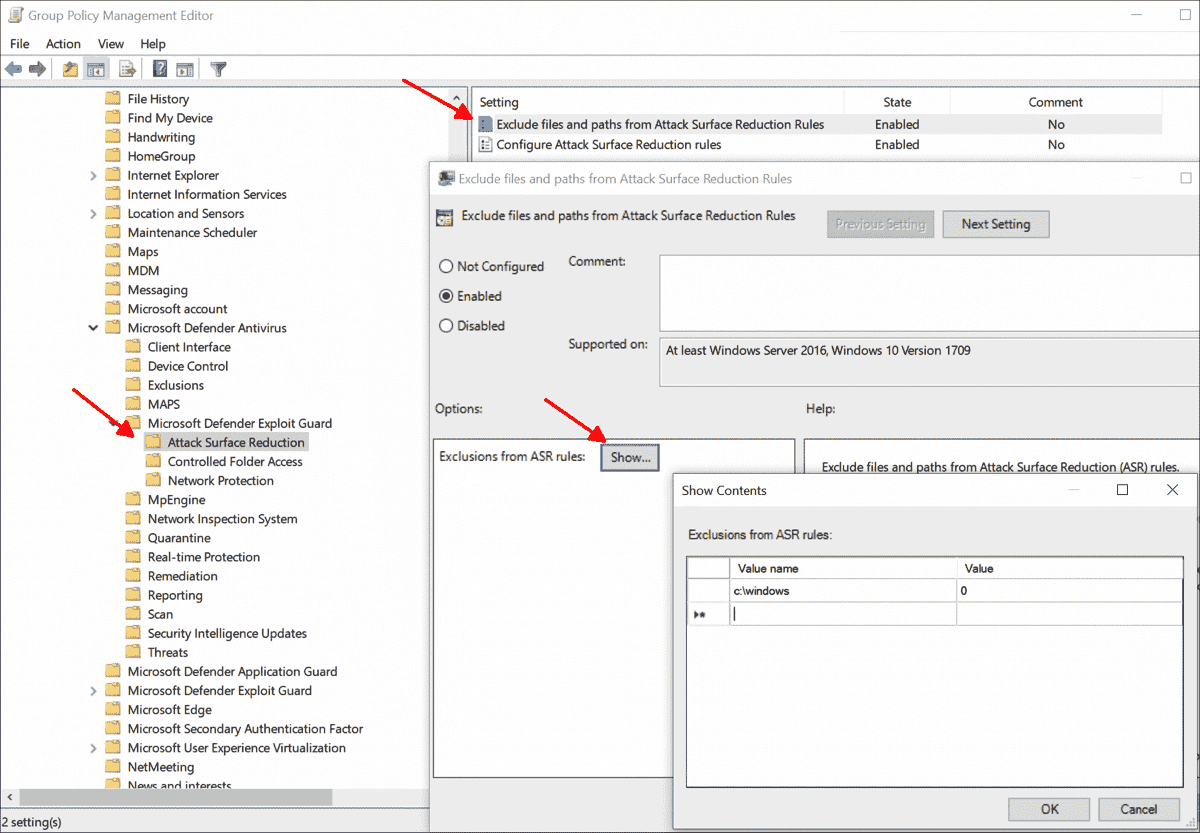
Task: Click the Up one level folder icon
Action: tap(69, 68)
